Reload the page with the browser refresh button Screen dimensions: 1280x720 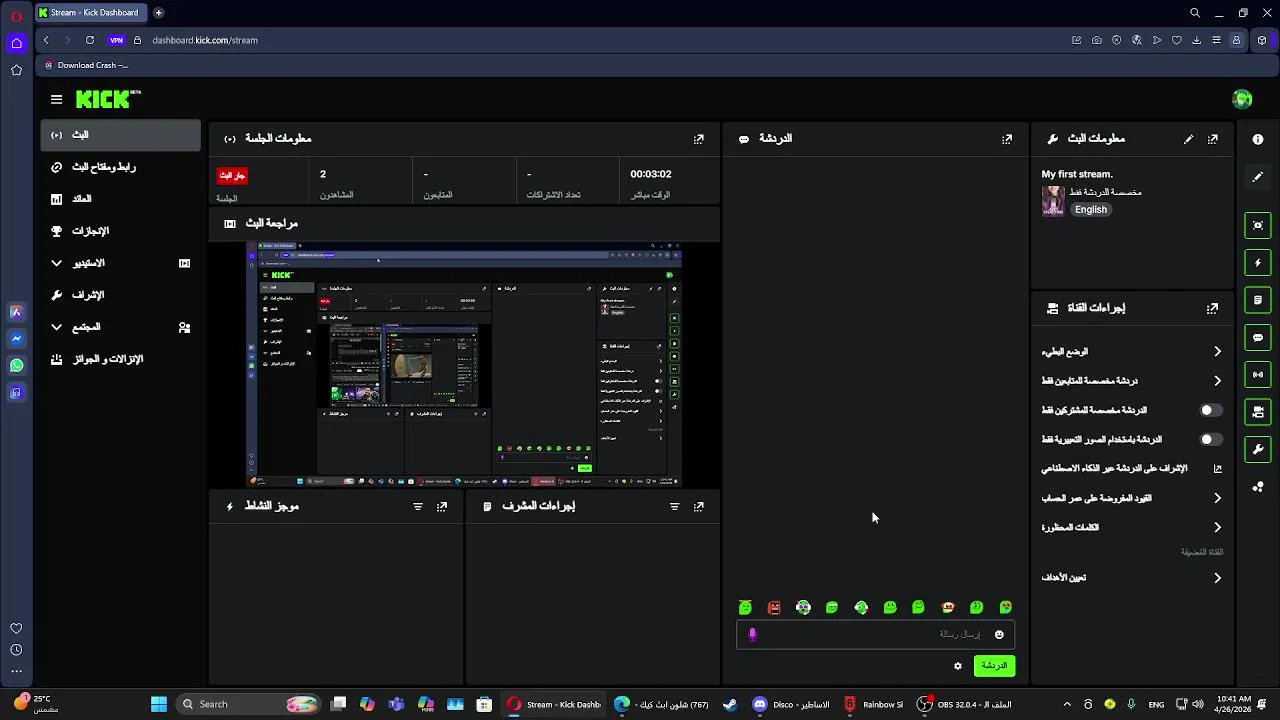tap(90, 40)
